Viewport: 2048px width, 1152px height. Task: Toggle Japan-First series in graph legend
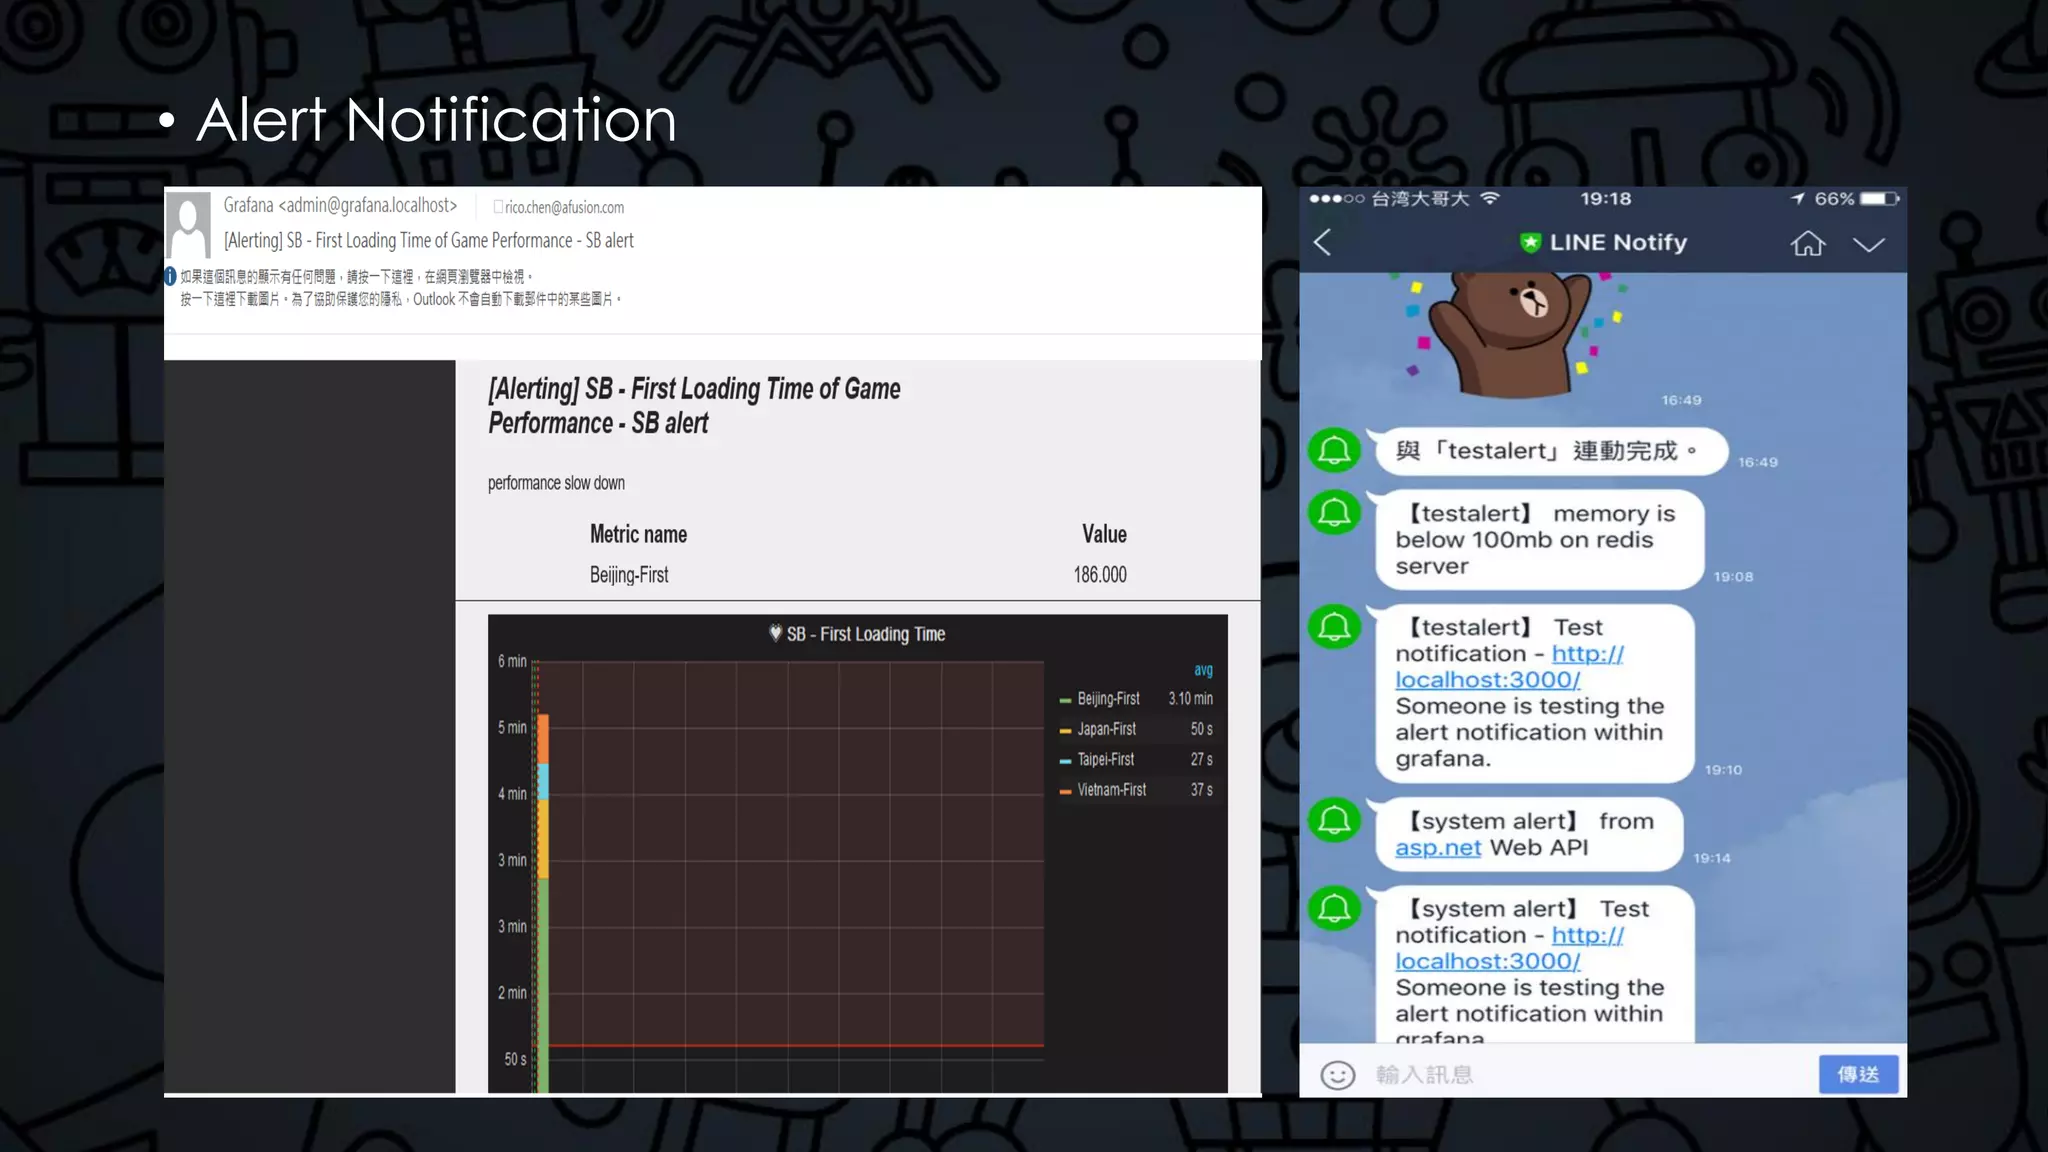[1106, 730]
